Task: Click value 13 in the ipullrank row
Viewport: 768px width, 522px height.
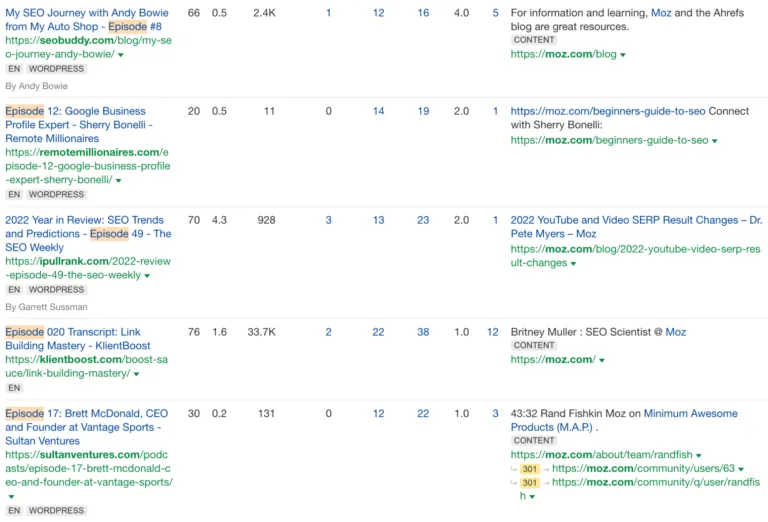Action: (x=378, y=220)
